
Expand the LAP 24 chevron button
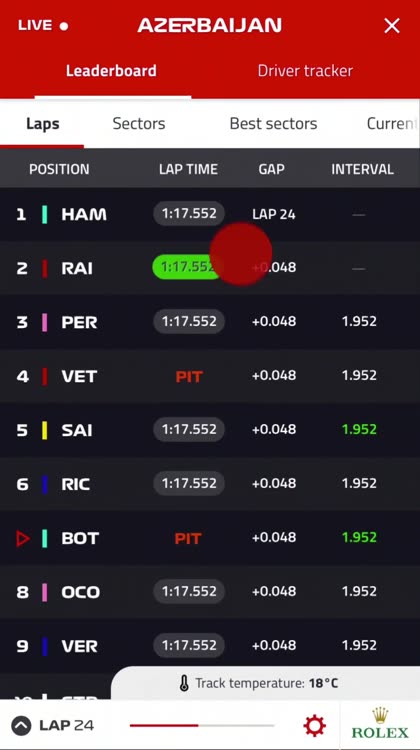(x=21, y=726)
